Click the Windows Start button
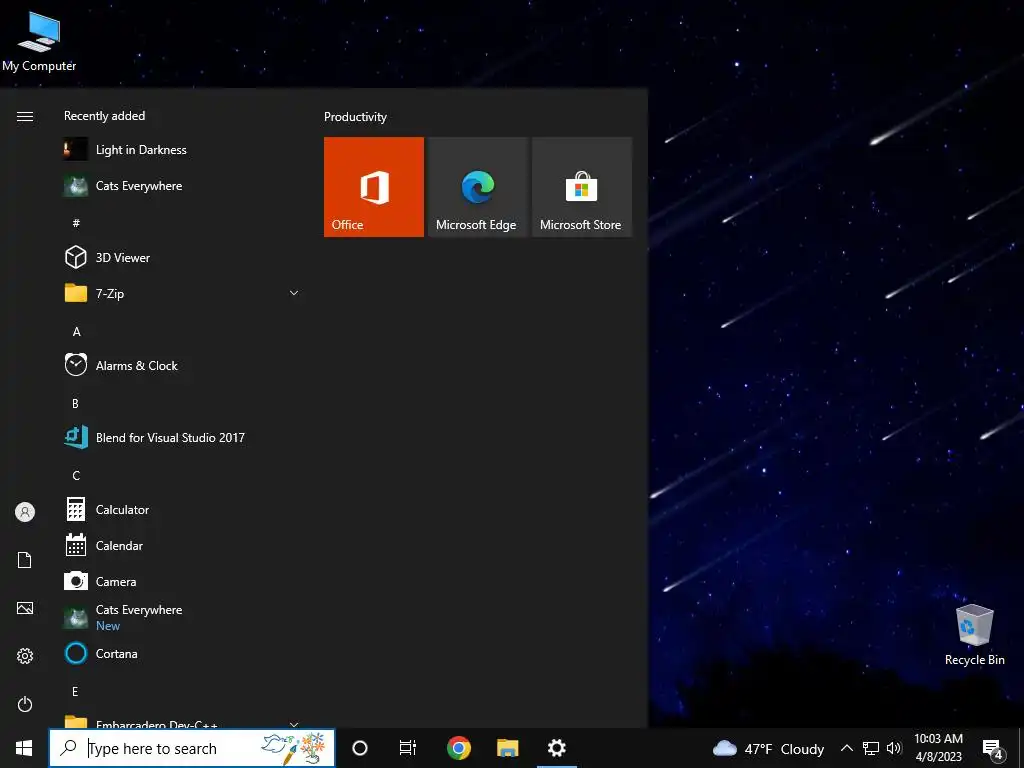Image resolution: width=1024 pixels, height=768 pixels. point(24,748)
